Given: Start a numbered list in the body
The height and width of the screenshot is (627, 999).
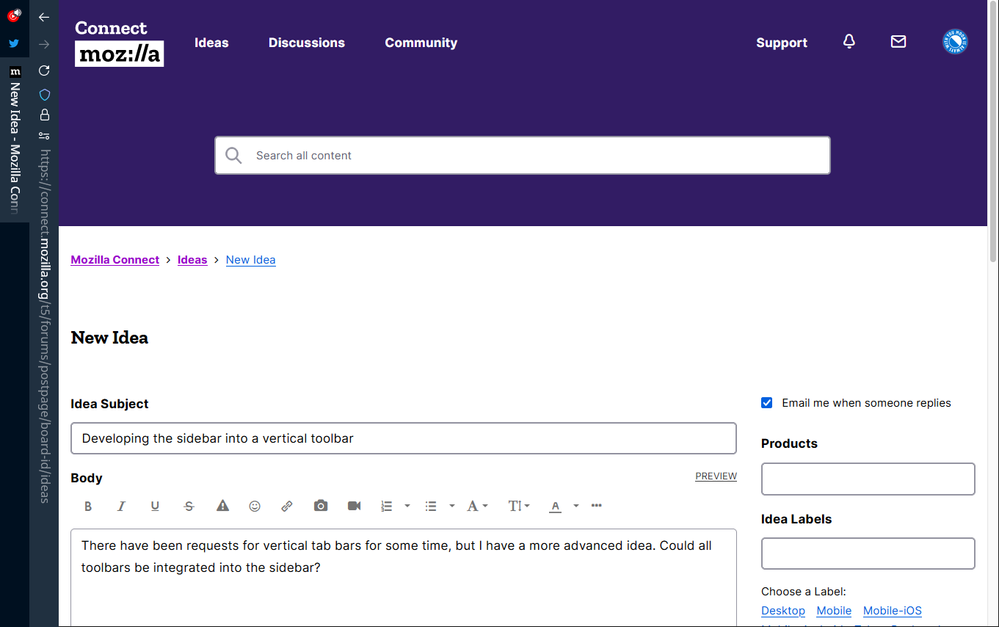Looking at the screenshot, I should (x=387, y=506).
